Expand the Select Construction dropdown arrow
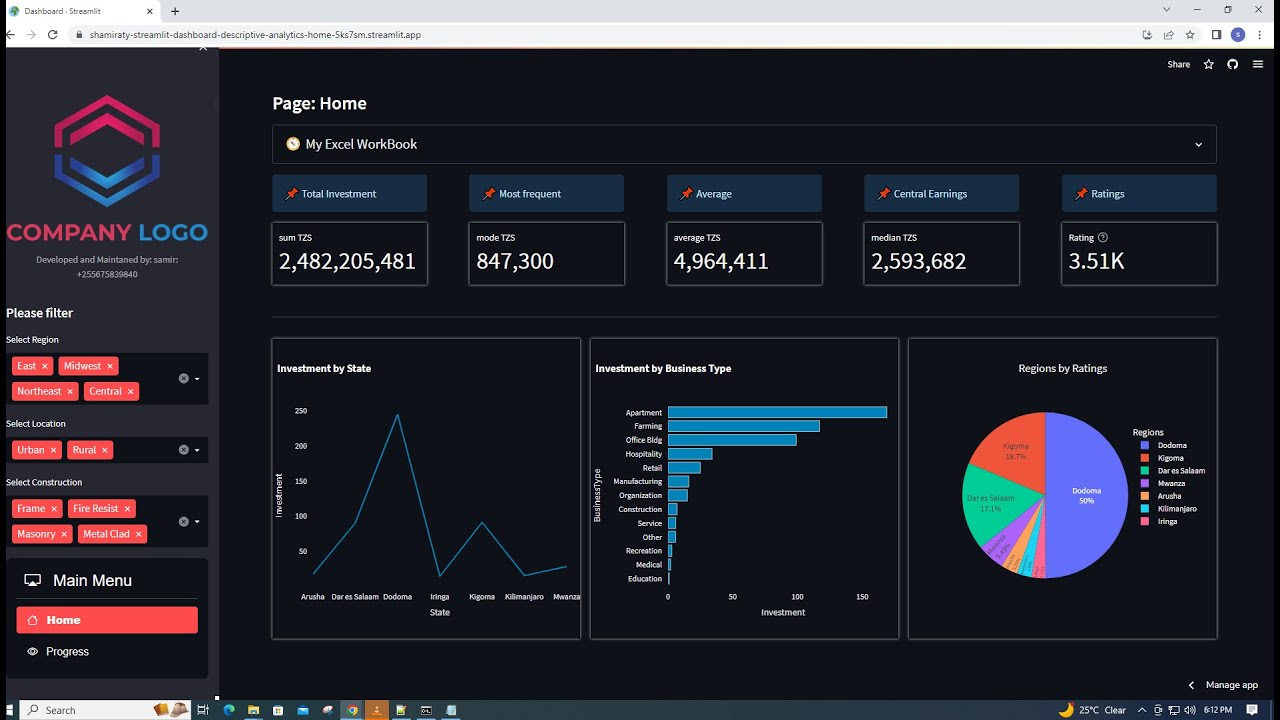 [197, 521]
